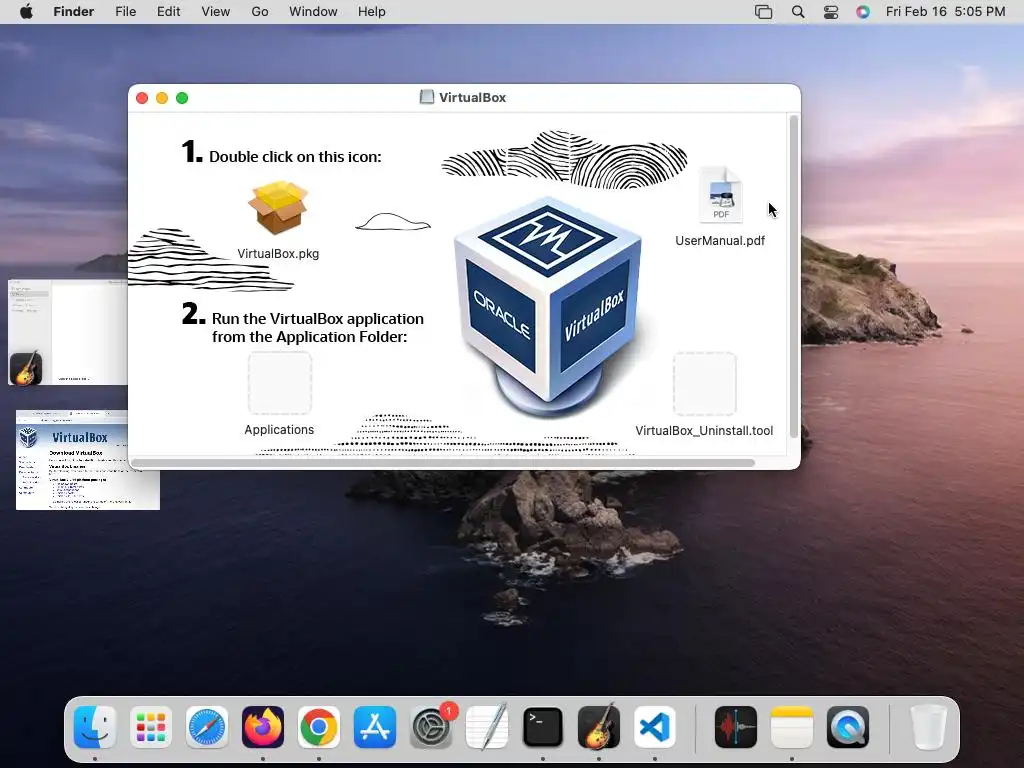Open Visual Studio Code from the Dock
The width and height of the screenshot is (1024, 768).
pos(655,727)
